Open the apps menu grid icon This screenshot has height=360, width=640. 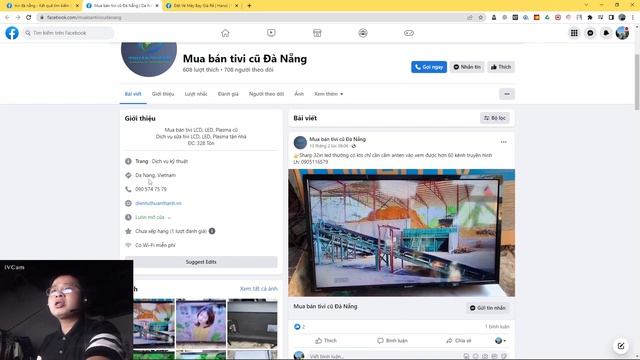click(574, 33)
